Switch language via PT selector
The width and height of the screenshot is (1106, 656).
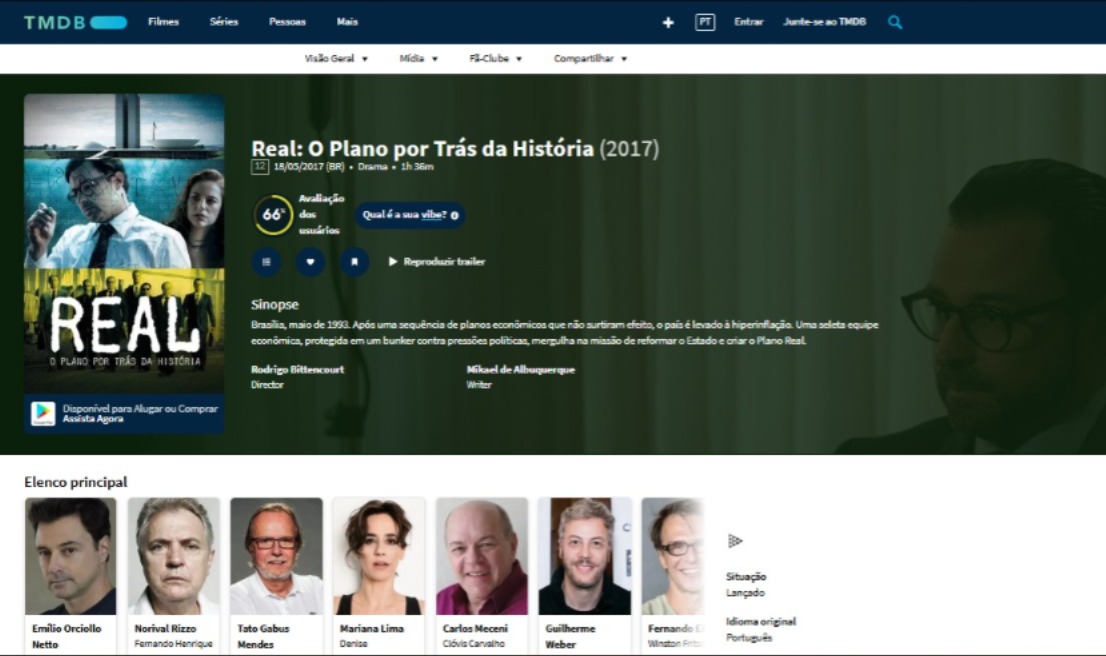[x=705, y=23]
